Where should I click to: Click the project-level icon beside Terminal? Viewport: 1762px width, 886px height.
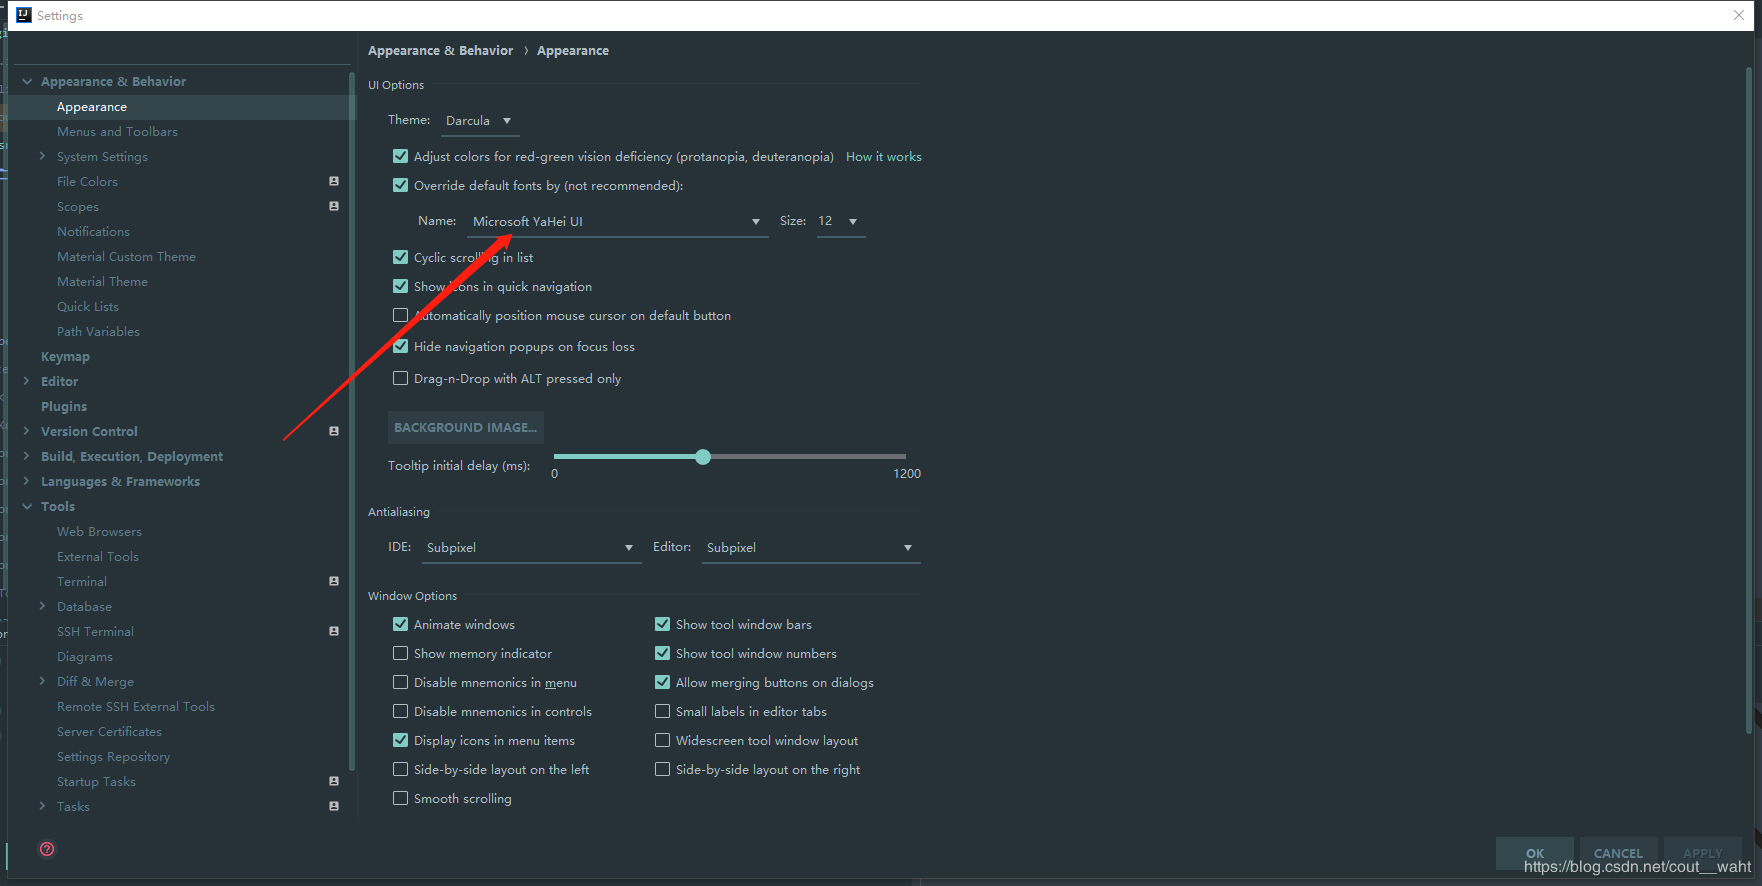pos(334,581)
